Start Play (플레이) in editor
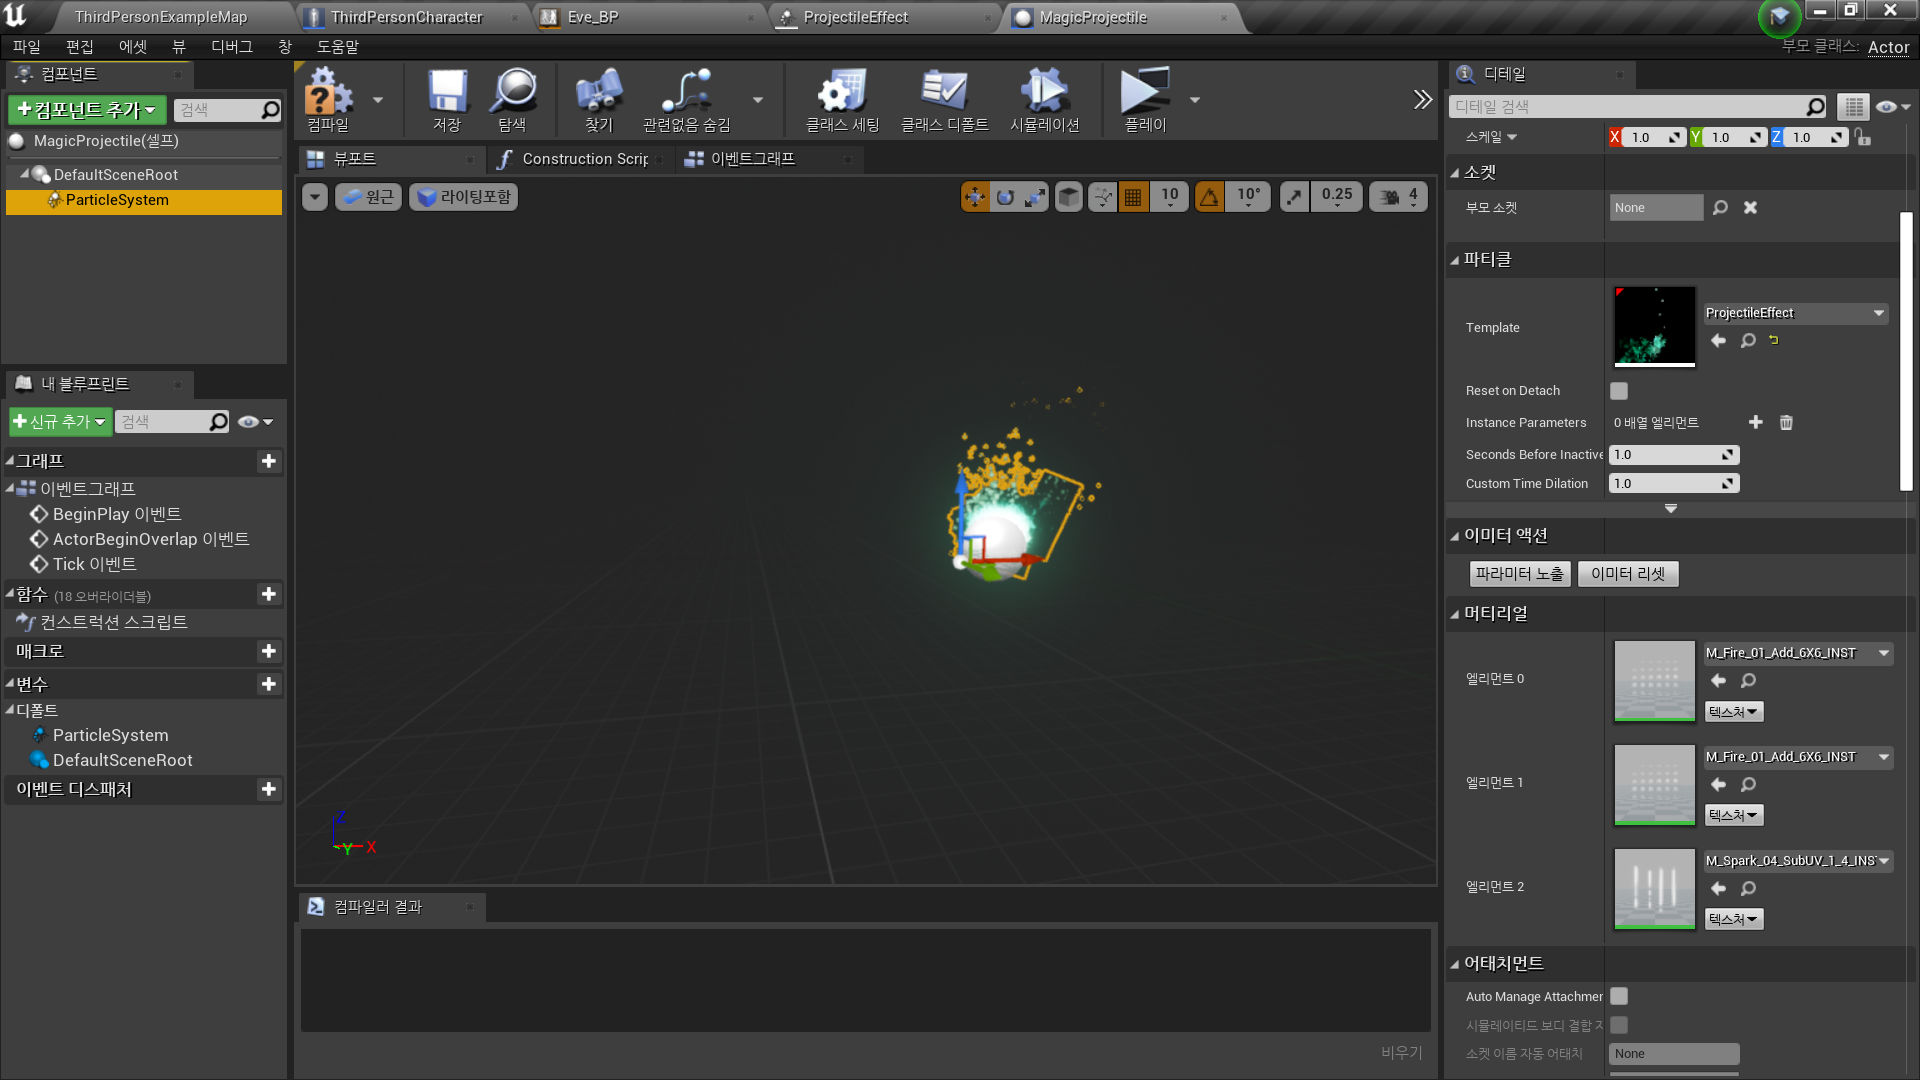Viewport: 1920px width, 1080px height. [1146, 99]
